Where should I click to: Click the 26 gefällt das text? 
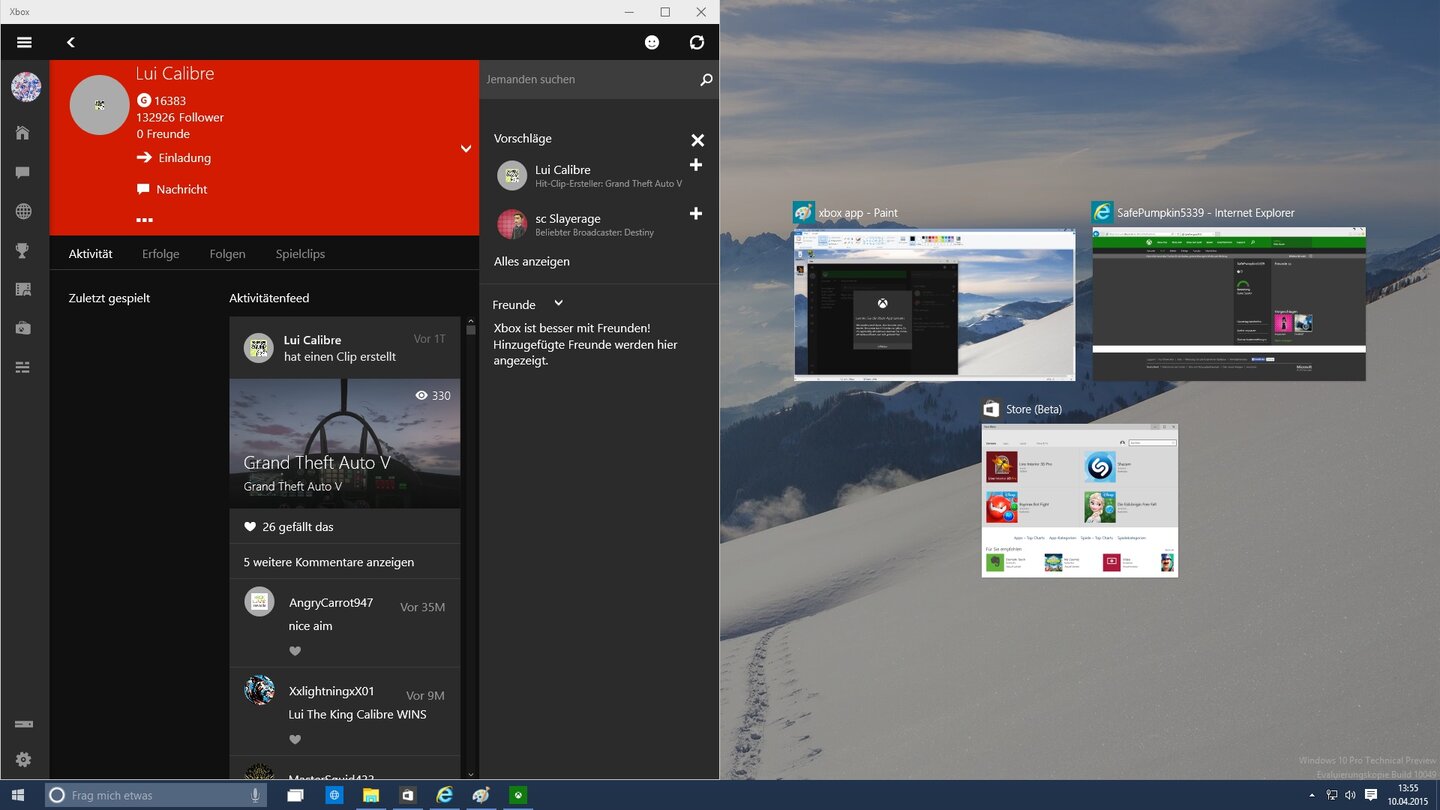click(298, 527)
